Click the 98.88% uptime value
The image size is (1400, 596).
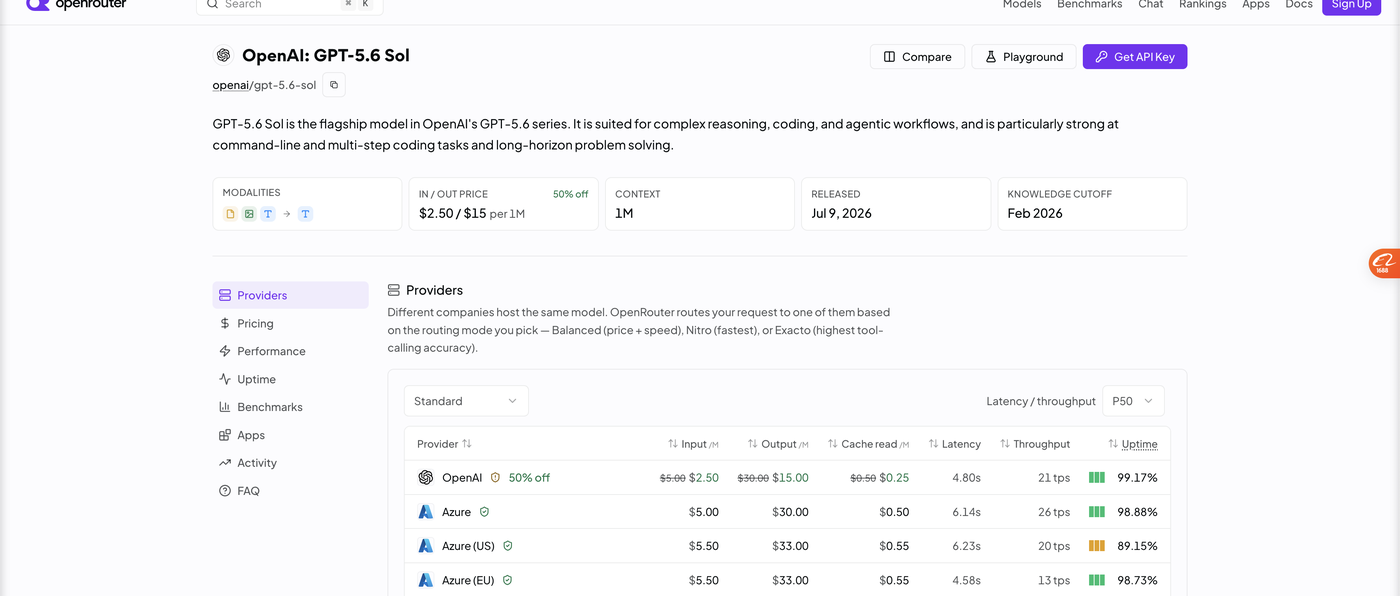1138,512
